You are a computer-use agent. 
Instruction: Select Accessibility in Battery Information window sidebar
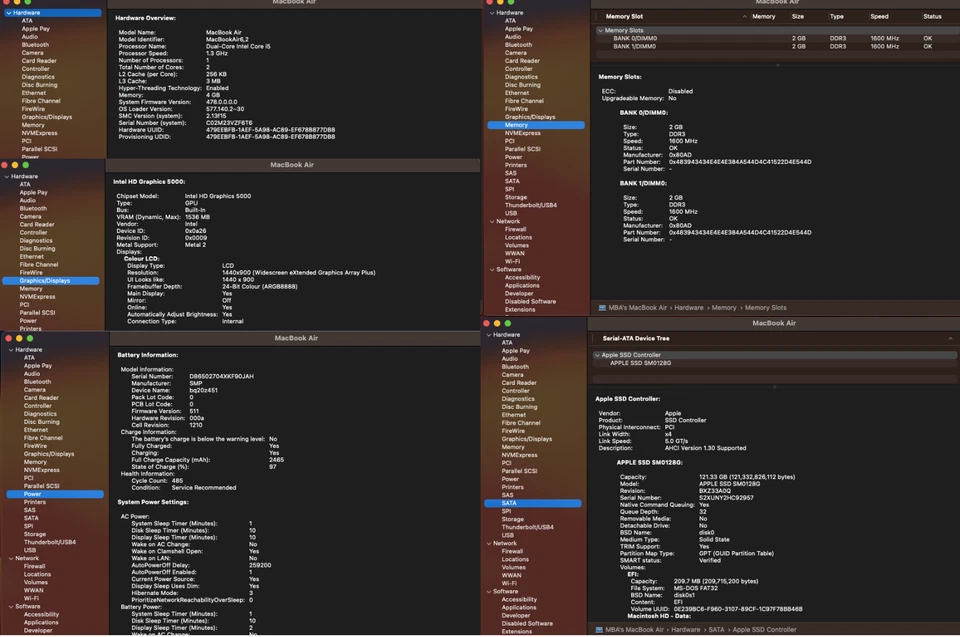tap(41, 614)
